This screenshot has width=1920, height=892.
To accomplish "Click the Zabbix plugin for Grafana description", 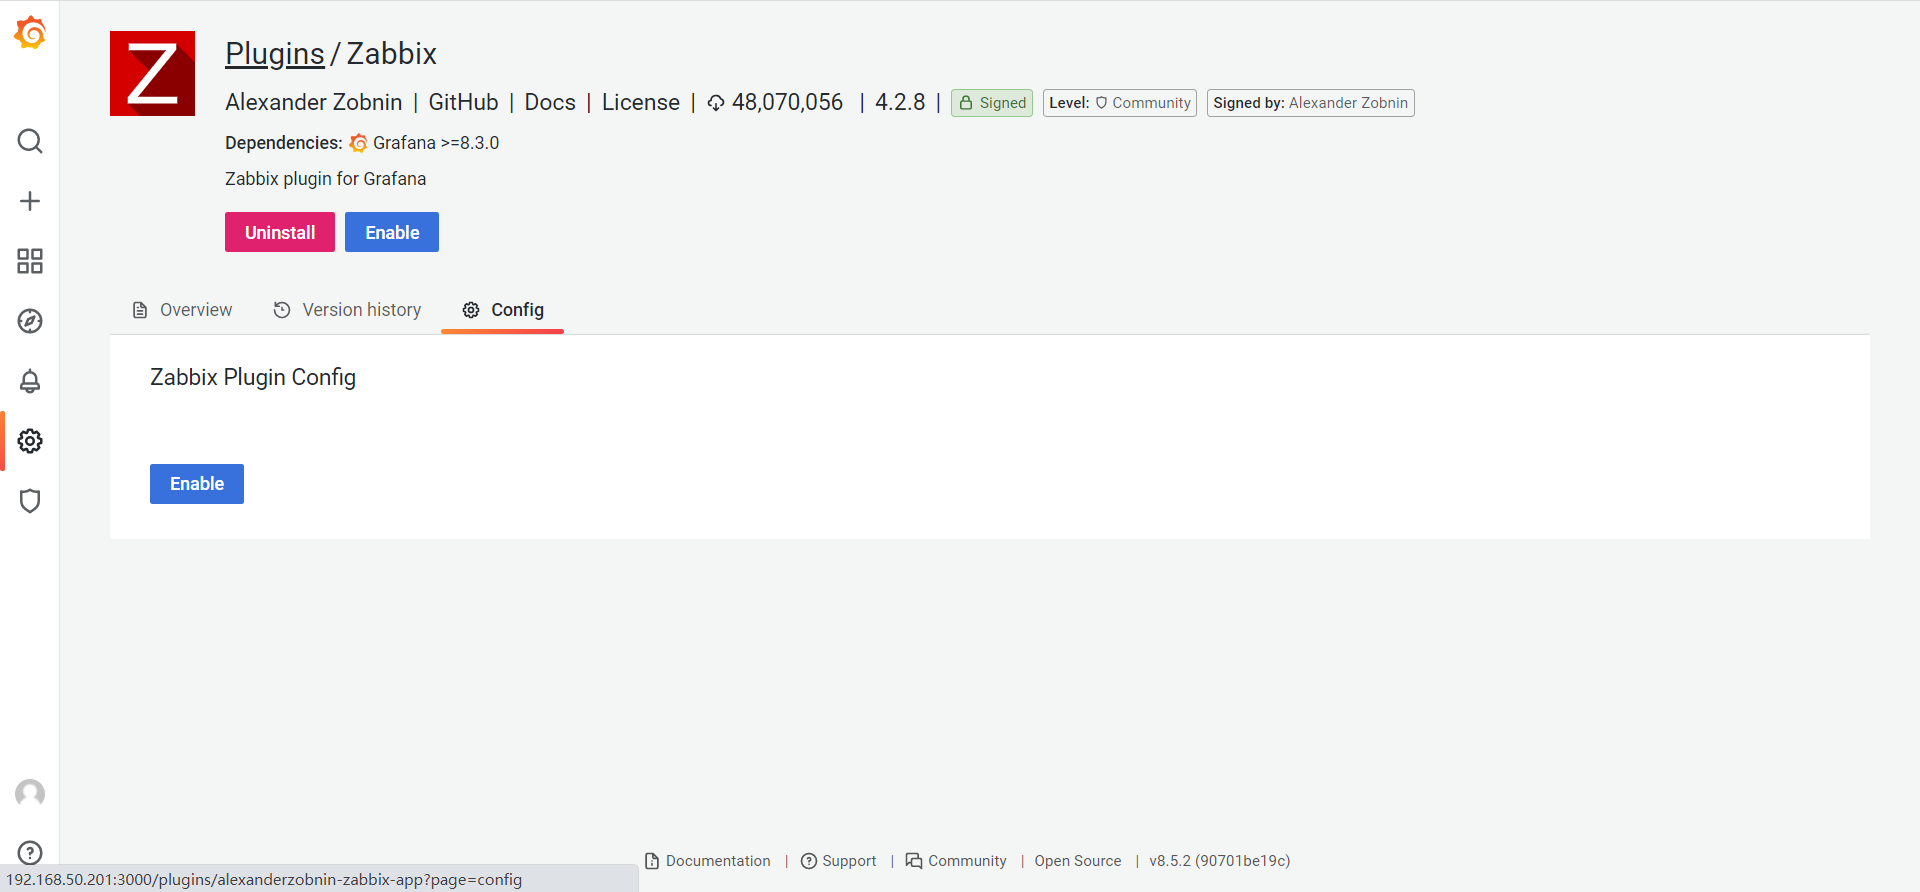I will point(326,179).
